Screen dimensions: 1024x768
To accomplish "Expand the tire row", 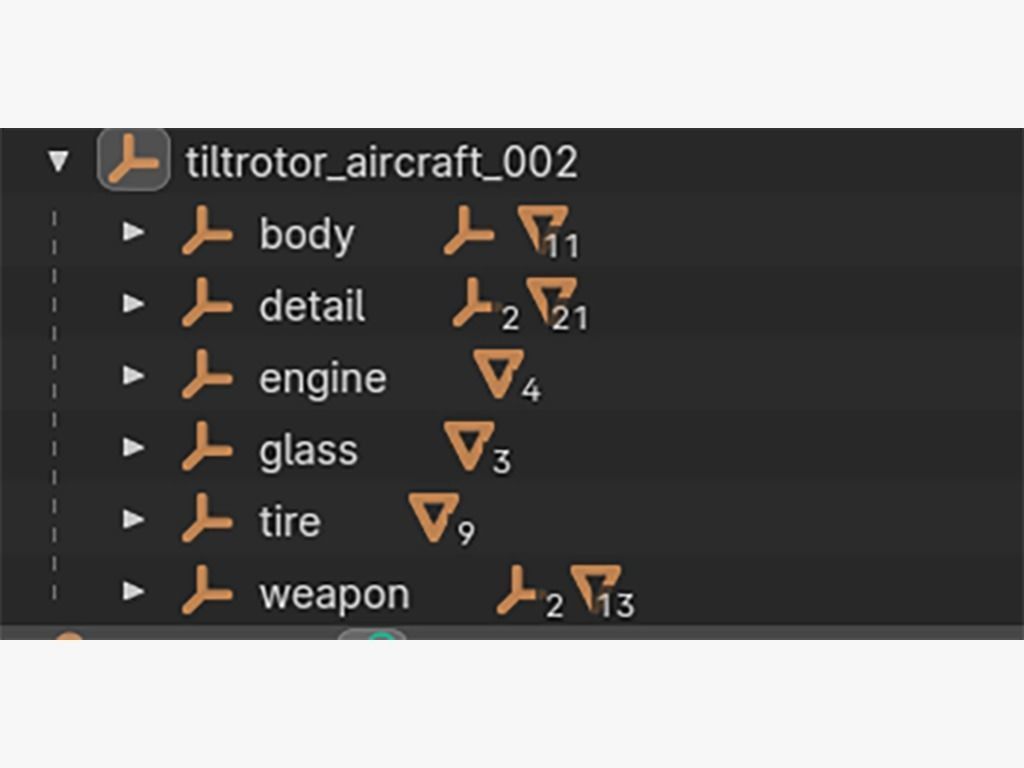I will point(133,520).
